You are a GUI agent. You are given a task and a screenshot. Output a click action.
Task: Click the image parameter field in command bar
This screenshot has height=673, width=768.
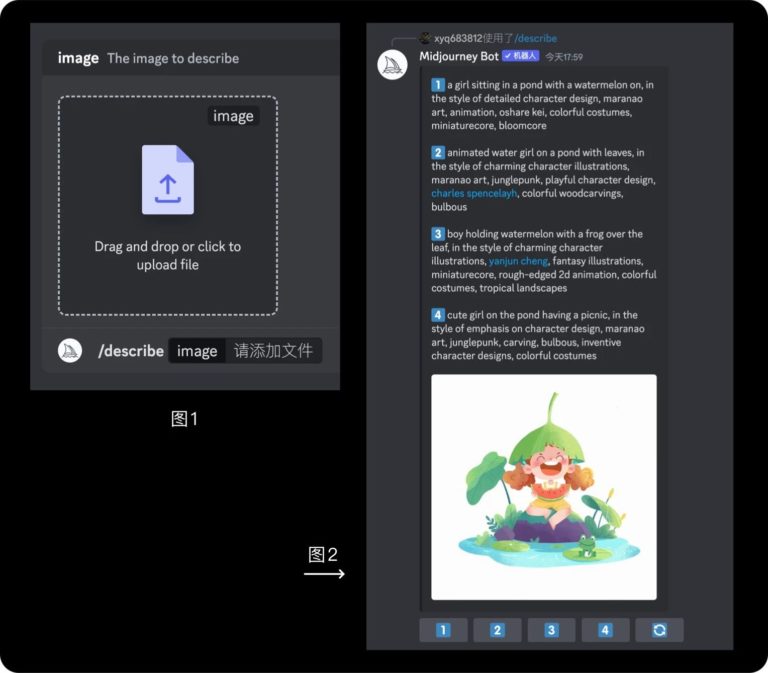click(x=197, y=351)
